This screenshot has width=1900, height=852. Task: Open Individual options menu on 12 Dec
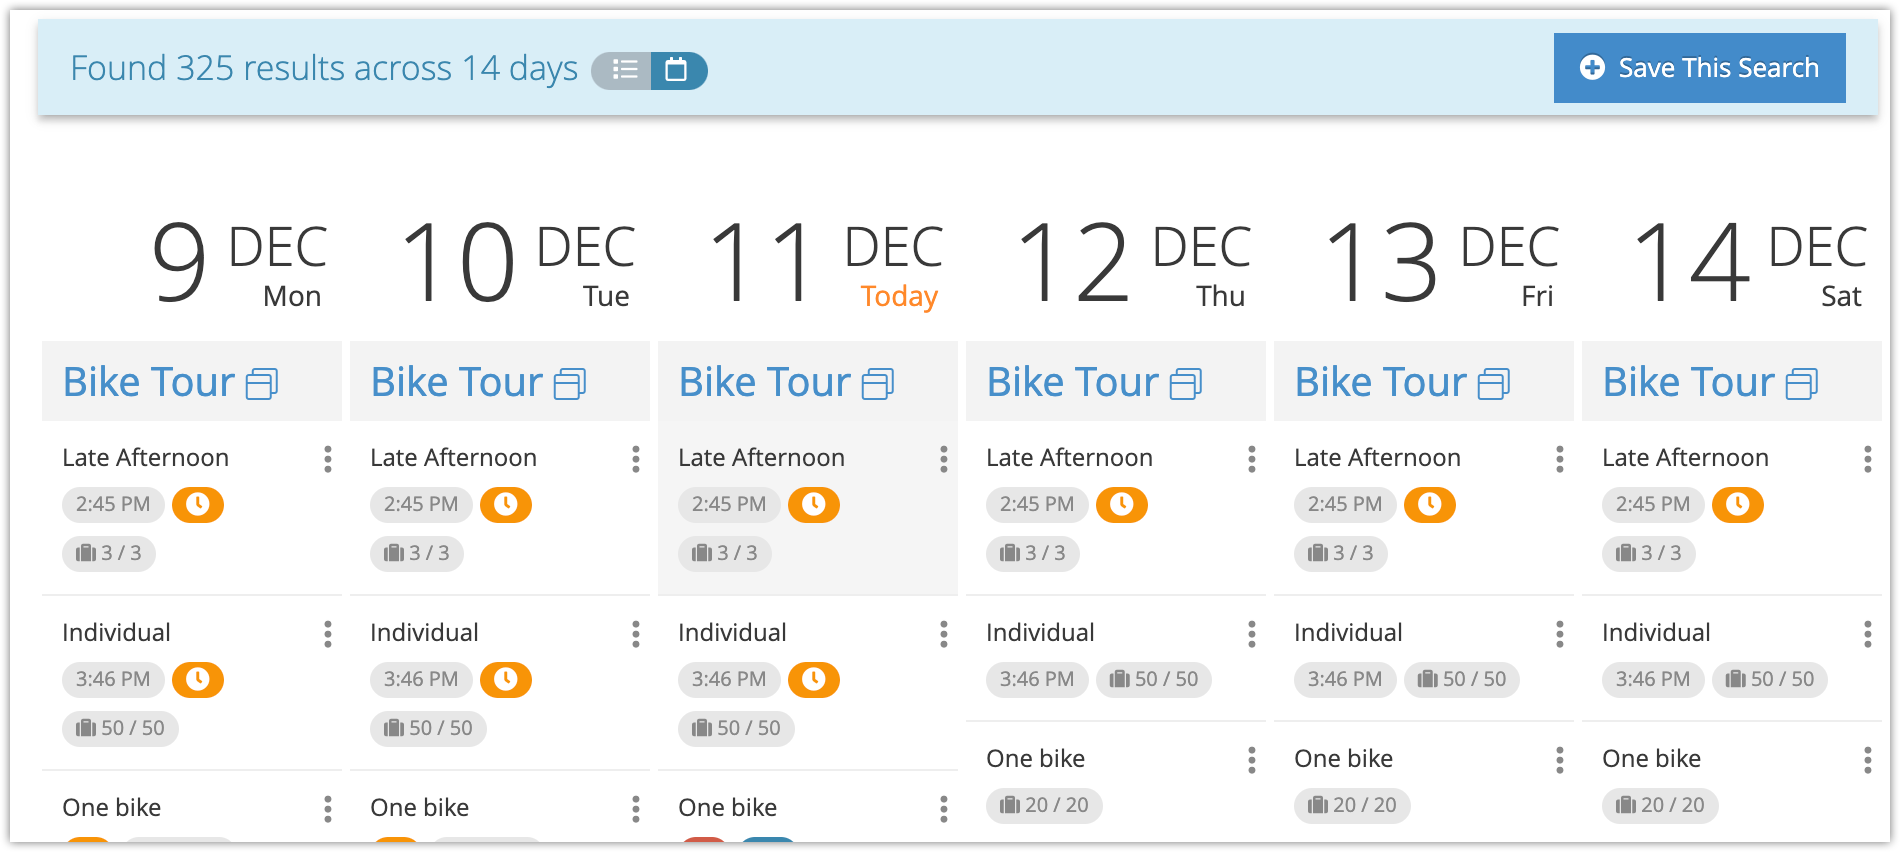click(1251, 634)
